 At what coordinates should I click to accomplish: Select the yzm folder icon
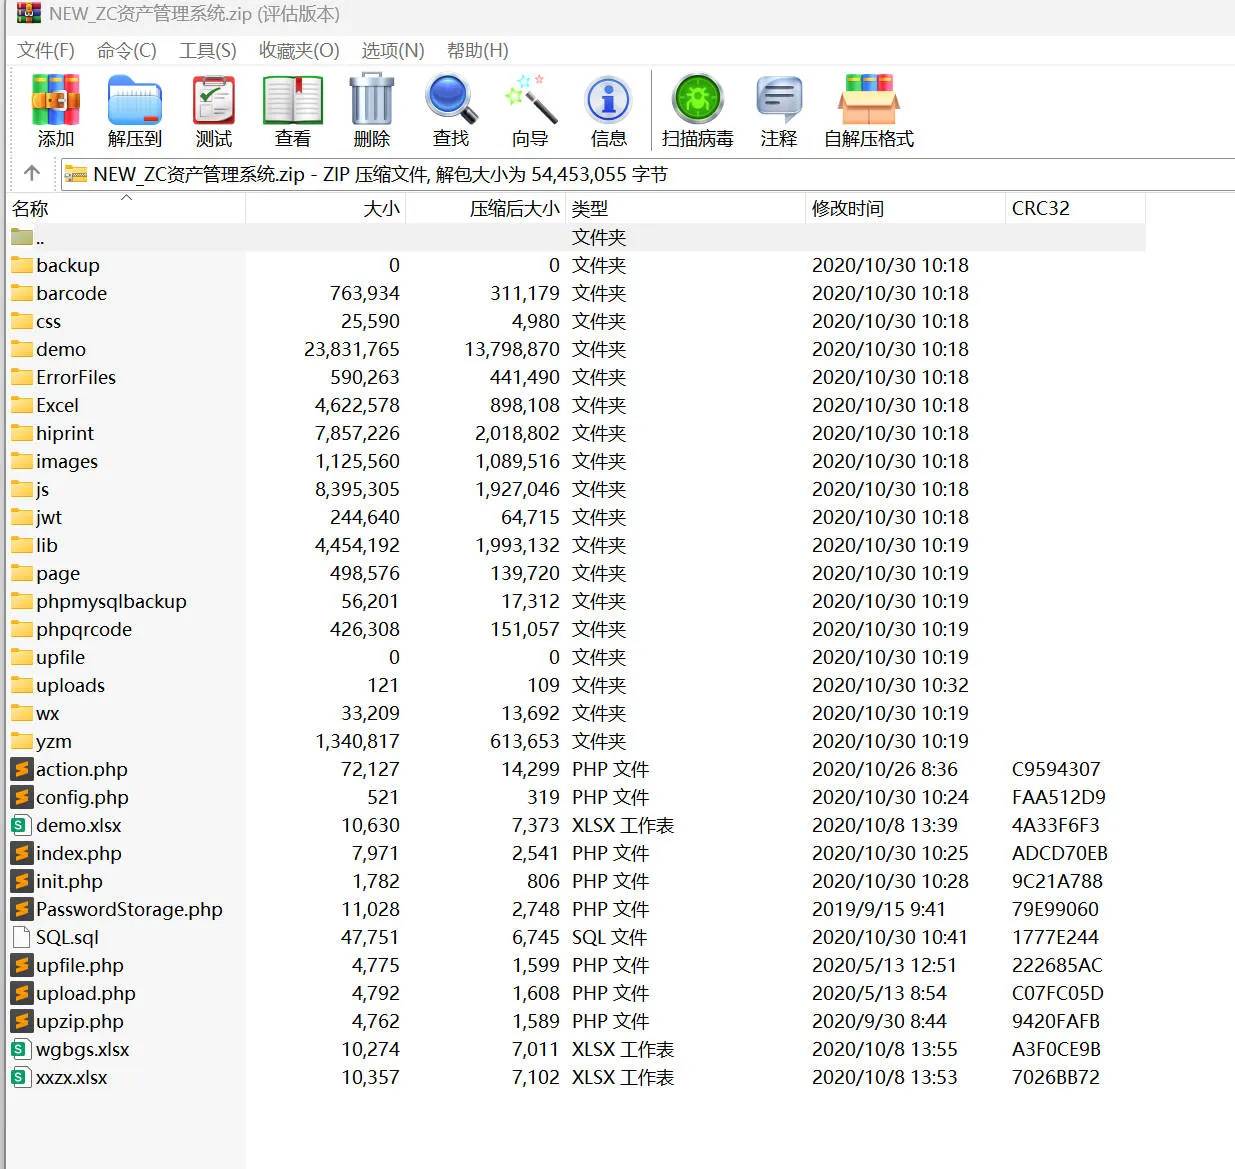[21, 741]
